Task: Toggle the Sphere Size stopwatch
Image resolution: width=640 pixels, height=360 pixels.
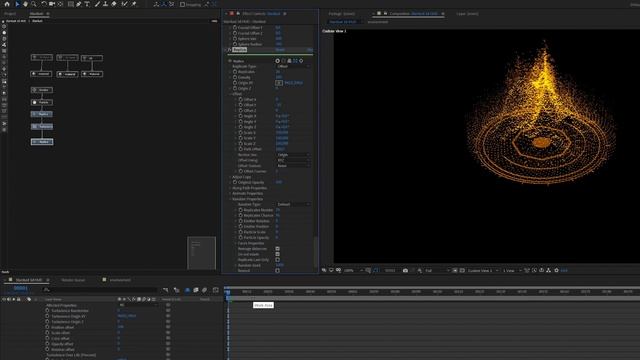Action: pyautogui.click(x=235, y=39)
